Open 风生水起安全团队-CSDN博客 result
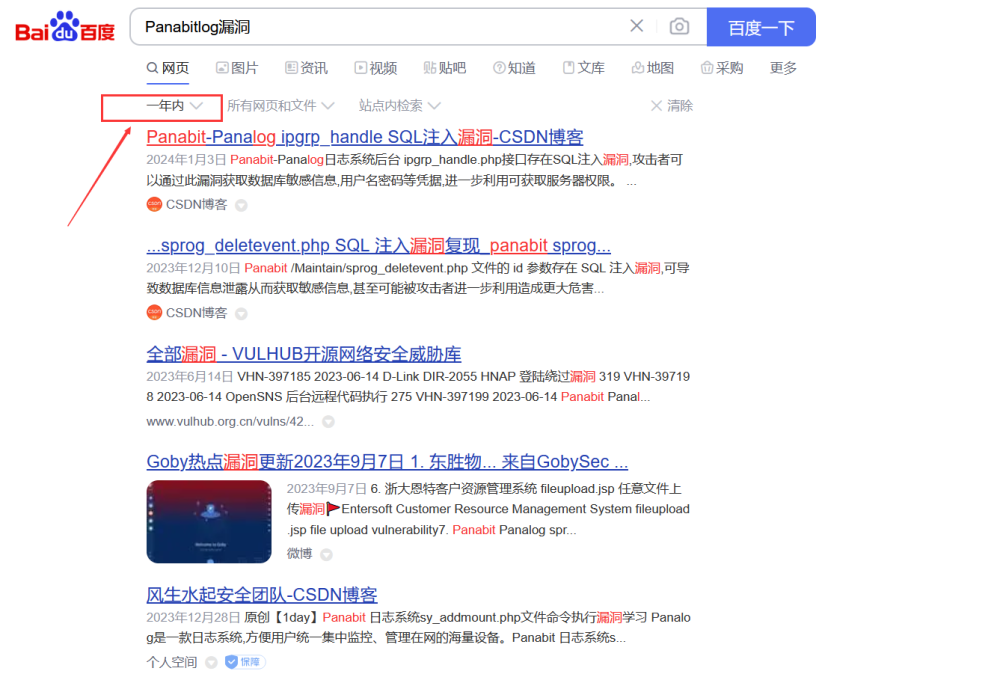This screenshot has width=1000, height=686. coord(261,595)
